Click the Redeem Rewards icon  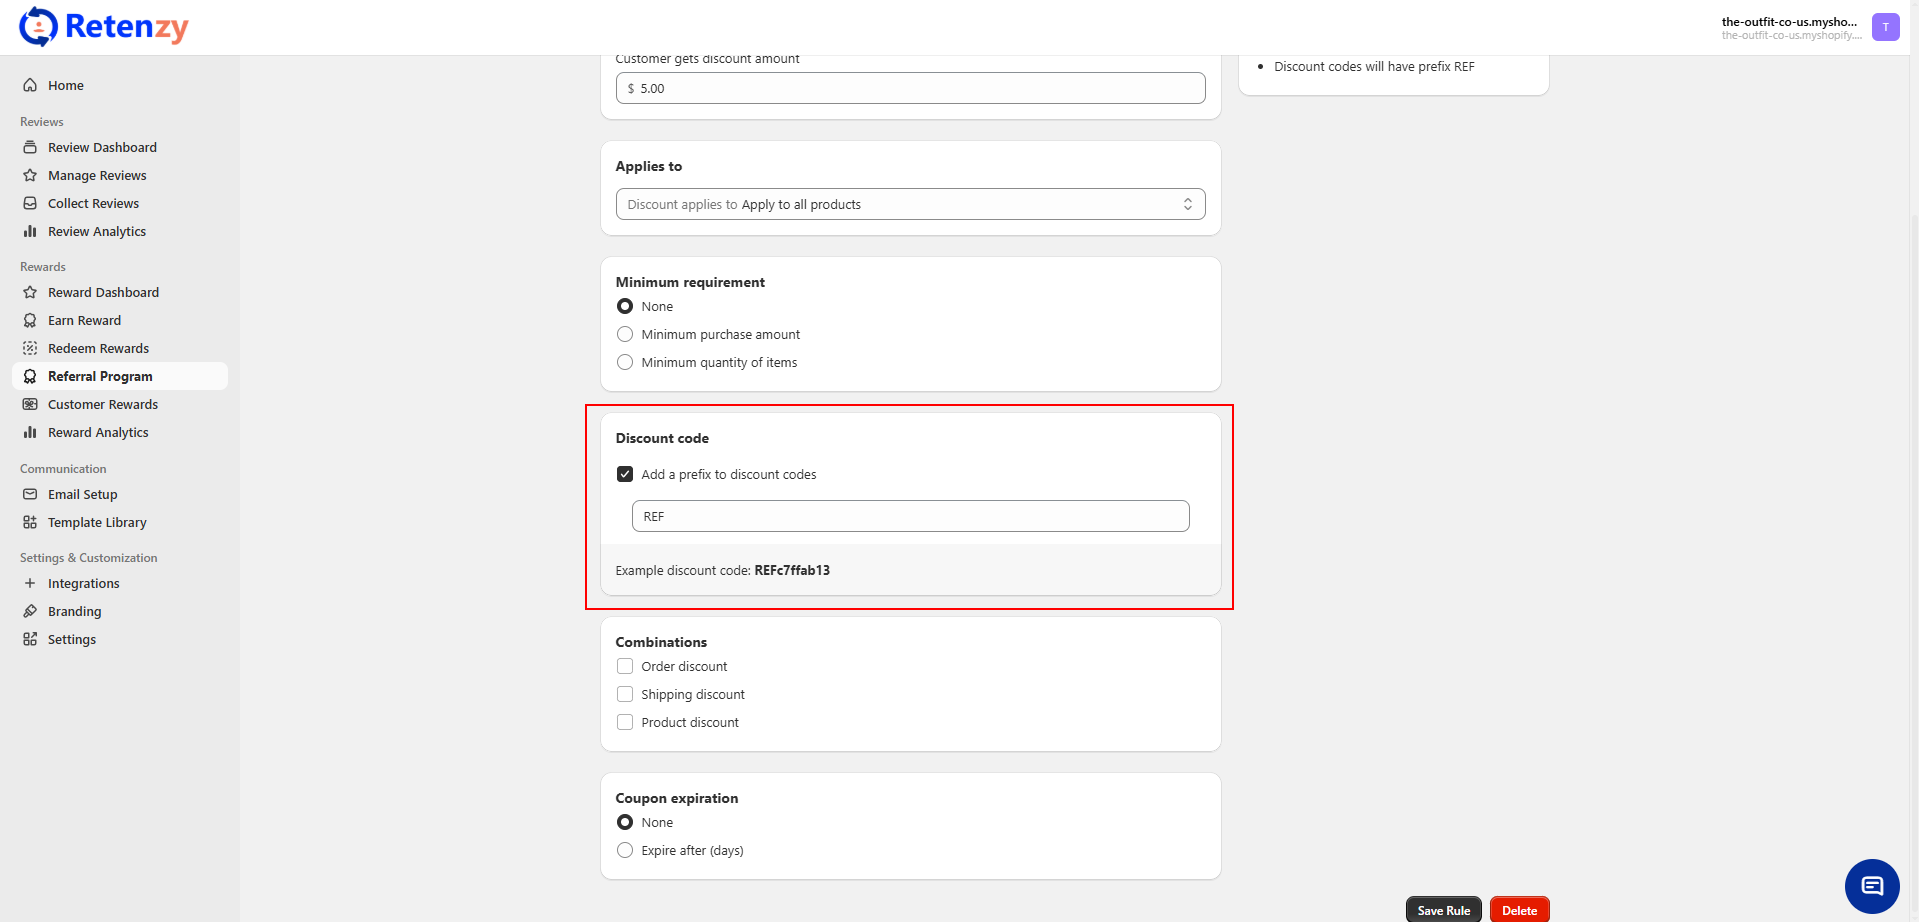(x=30, y=348)
